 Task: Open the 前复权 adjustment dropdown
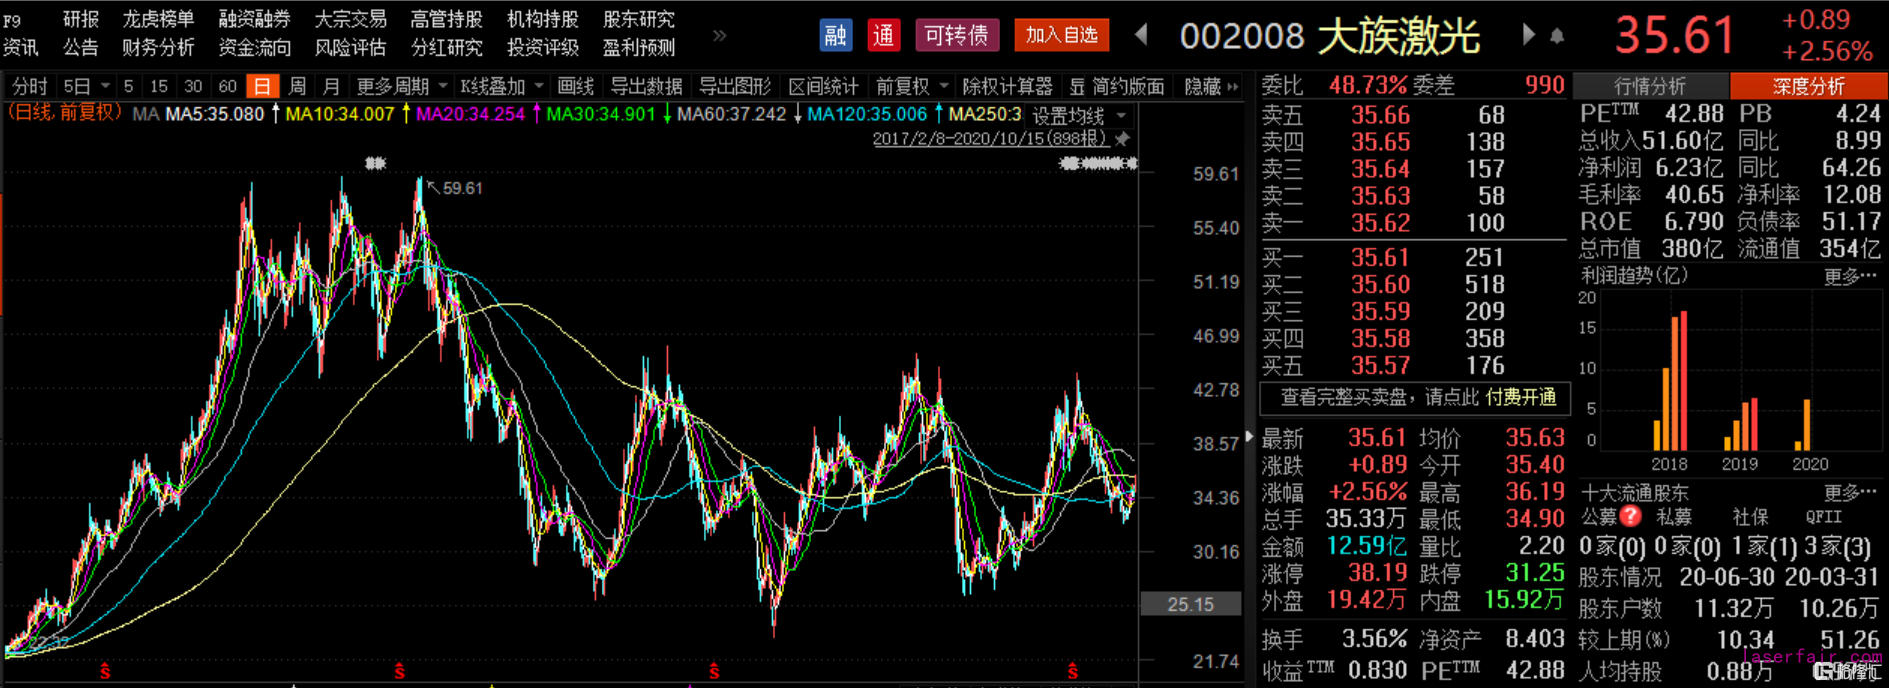(911, 87)
